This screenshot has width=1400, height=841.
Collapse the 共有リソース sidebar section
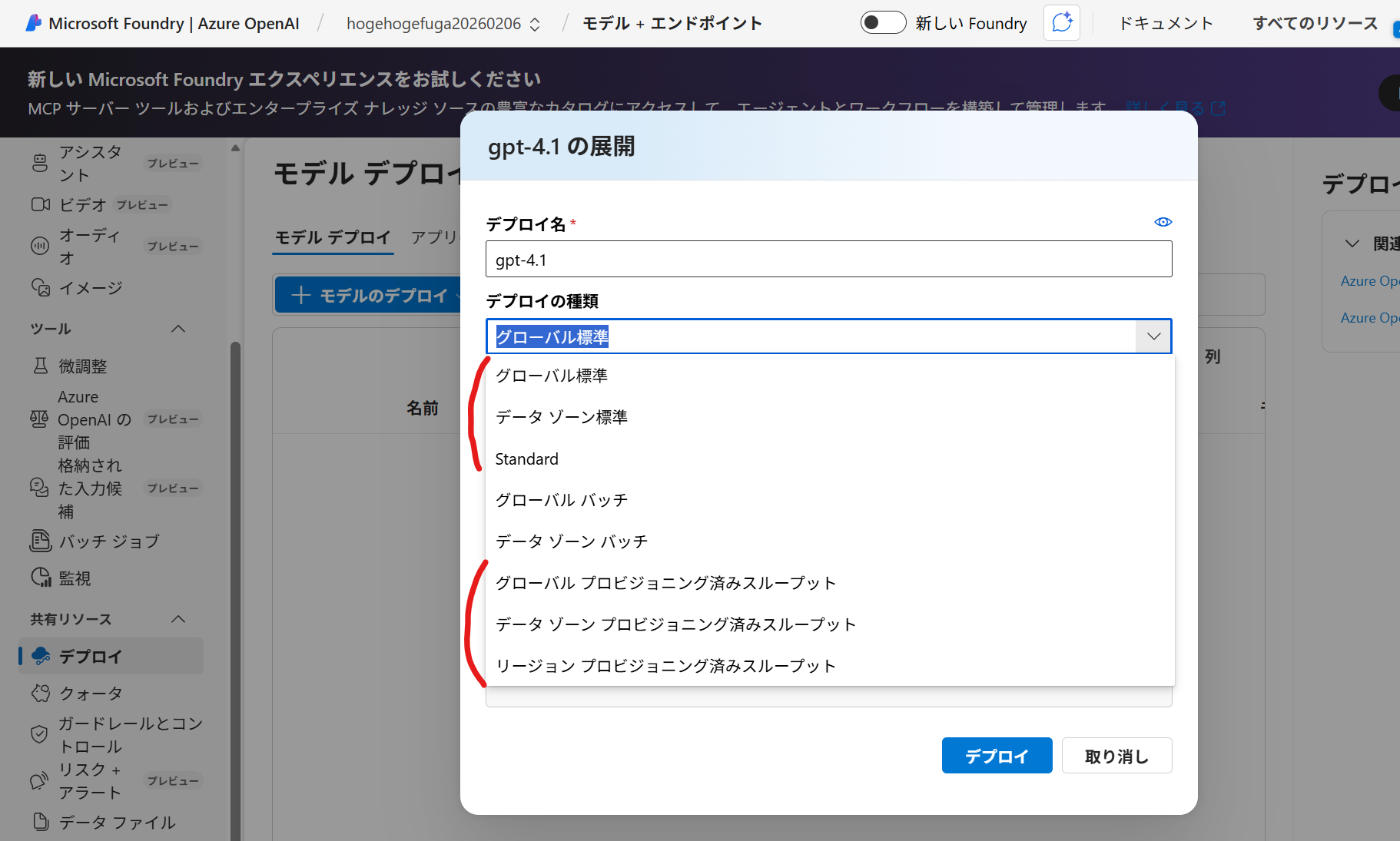[179, 619]
